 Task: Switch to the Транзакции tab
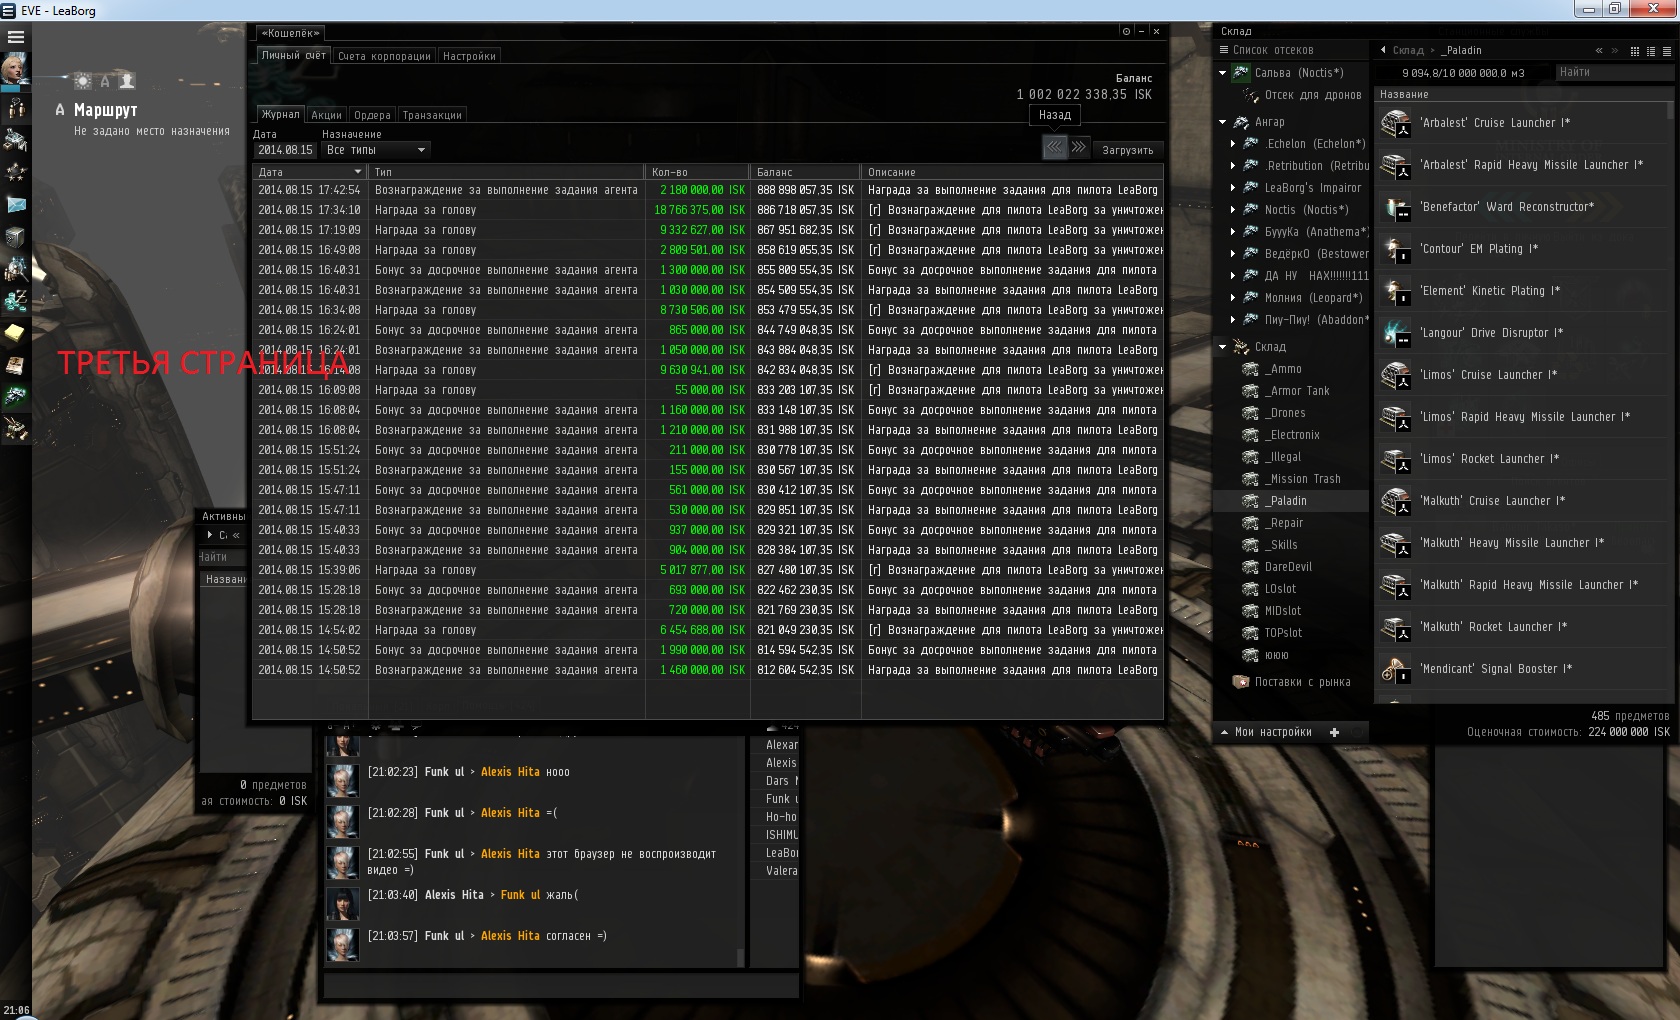(432, 115)
